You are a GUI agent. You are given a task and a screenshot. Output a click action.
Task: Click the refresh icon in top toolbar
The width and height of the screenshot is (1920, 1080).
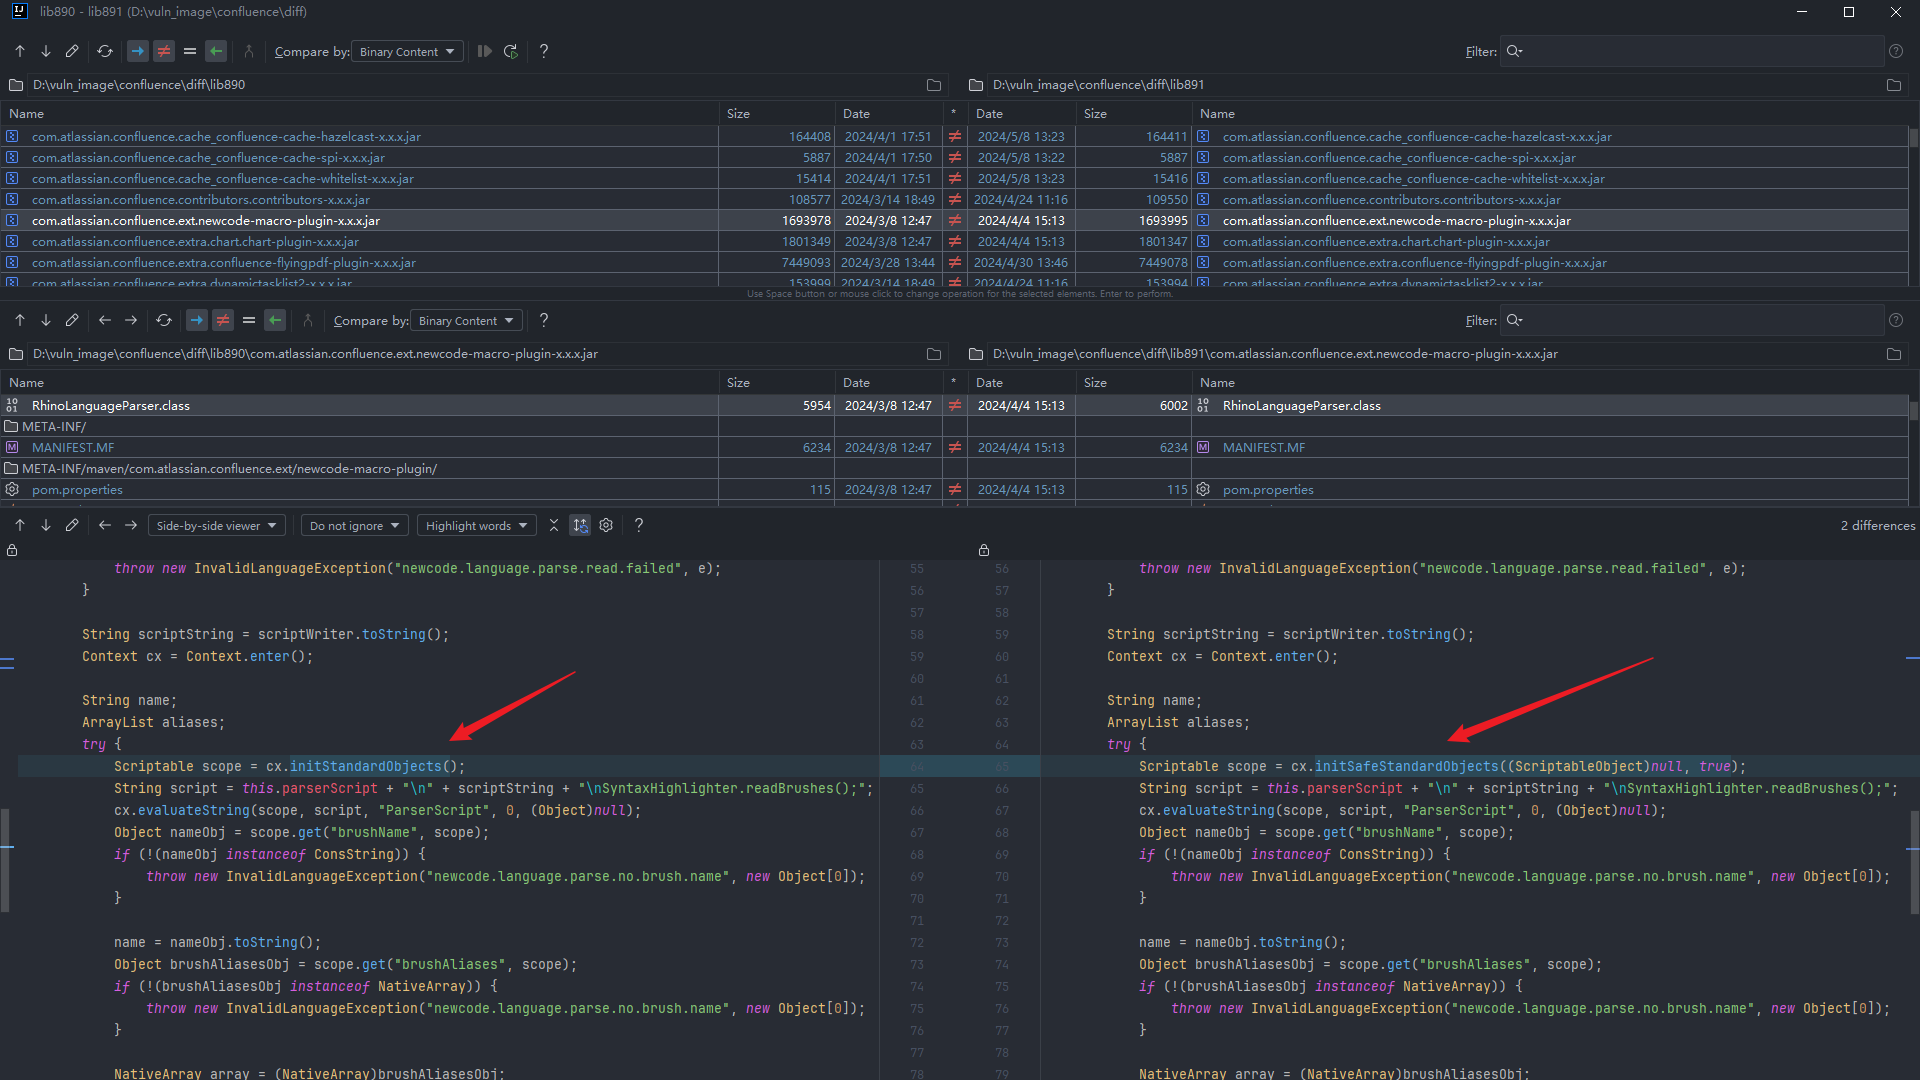click(x=105, y=51)
